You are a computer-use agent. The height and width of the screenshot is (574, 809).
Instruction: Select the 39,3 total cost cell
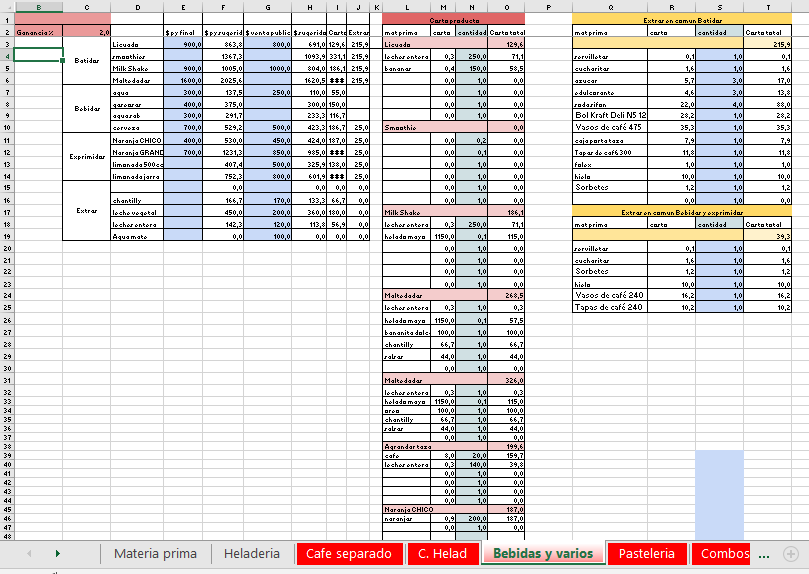coord(768,236)
